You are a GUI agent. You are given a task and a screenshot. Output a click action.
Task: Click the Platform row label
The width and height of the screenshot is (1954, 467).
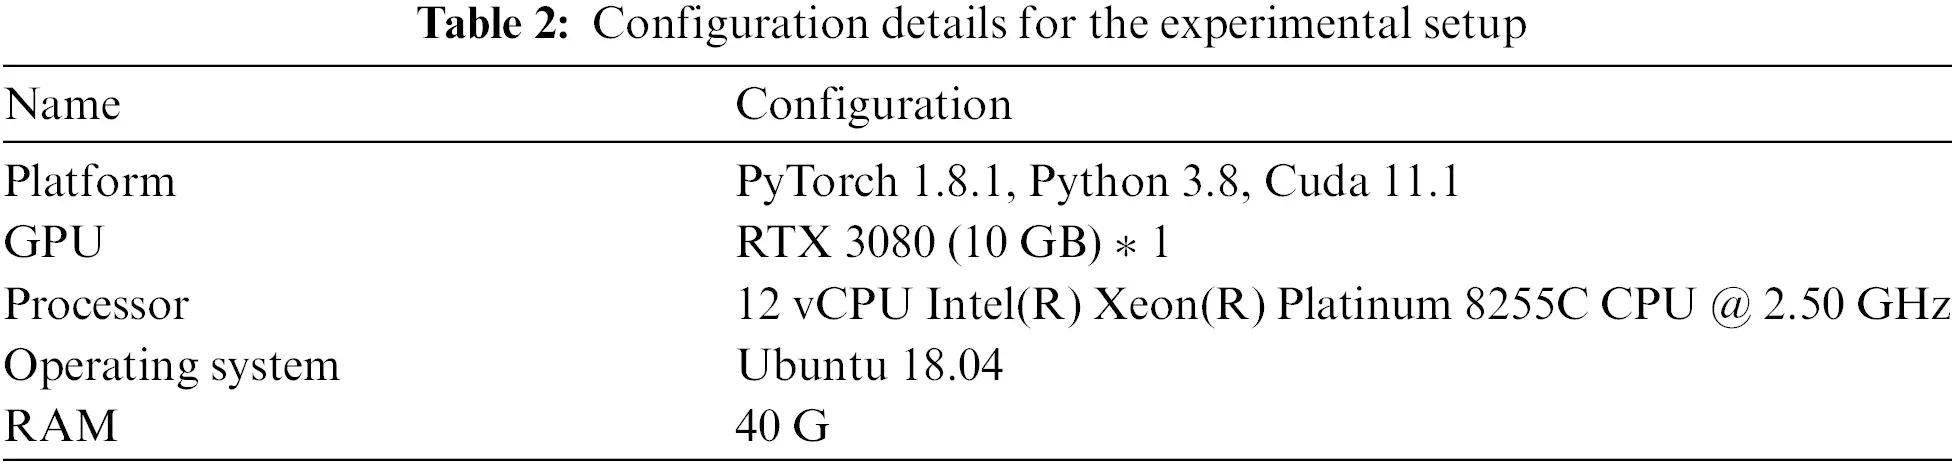pos(90,182)
